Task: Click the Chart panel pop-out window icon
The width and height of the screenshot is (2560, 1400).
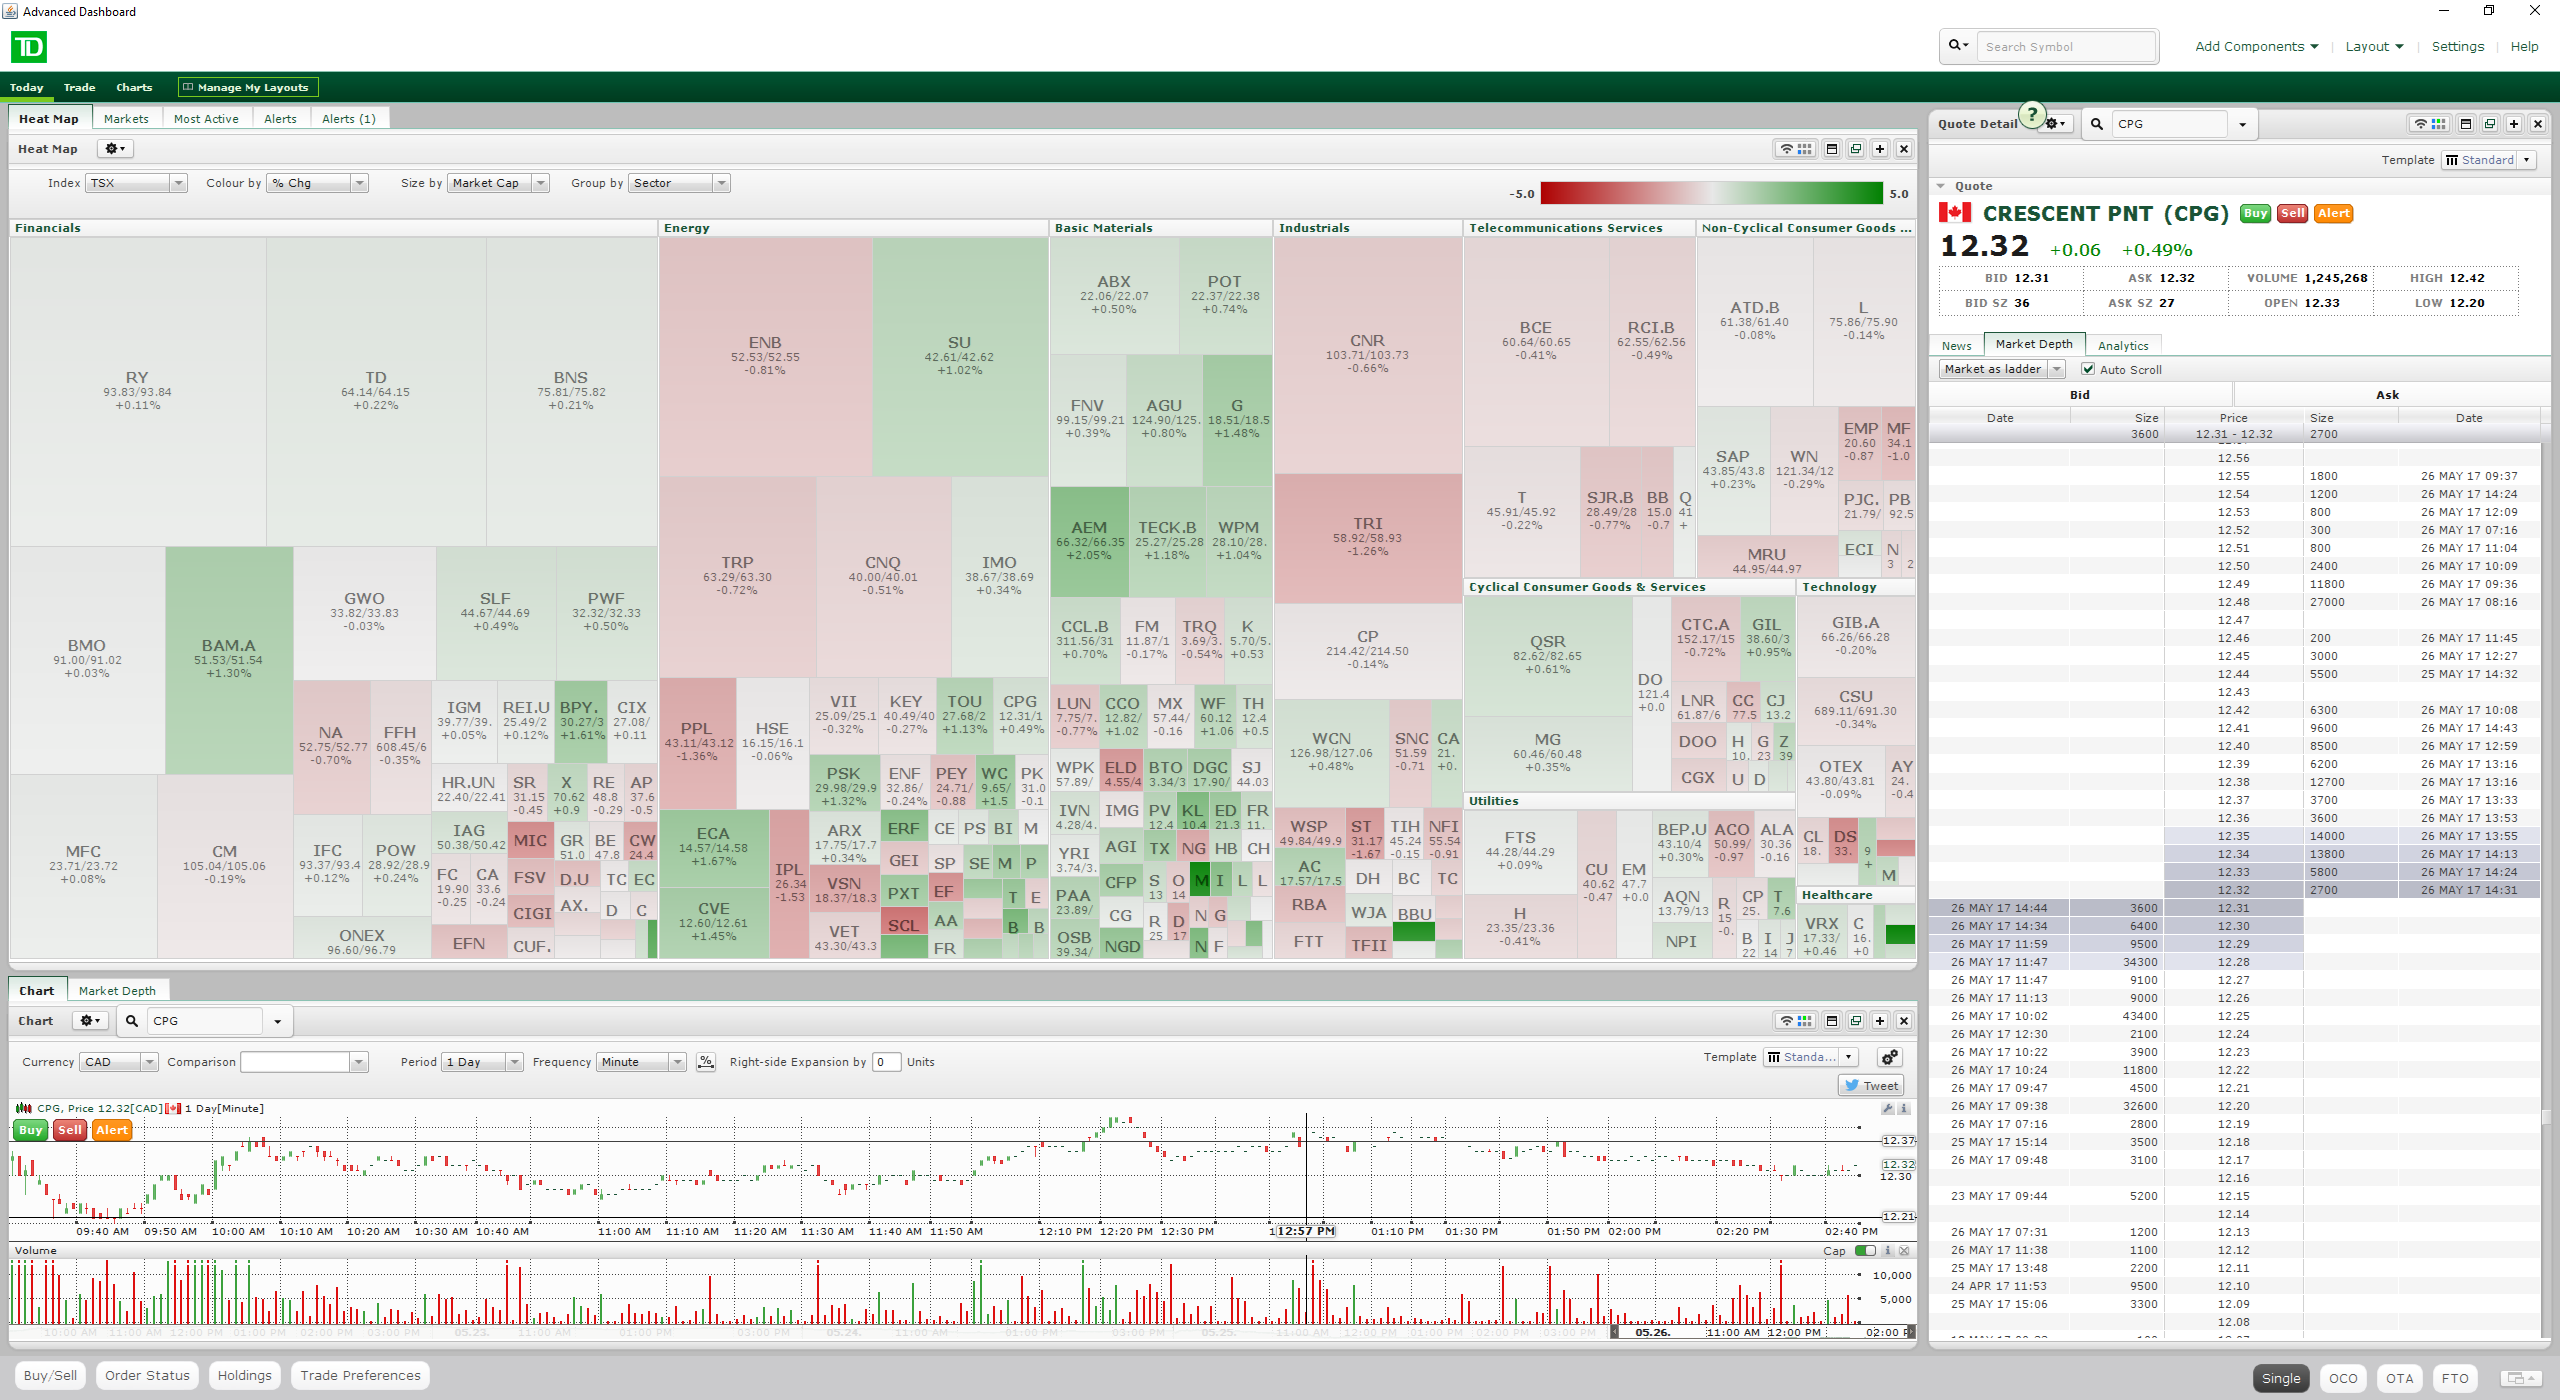Action: tap(1856, 1021)
